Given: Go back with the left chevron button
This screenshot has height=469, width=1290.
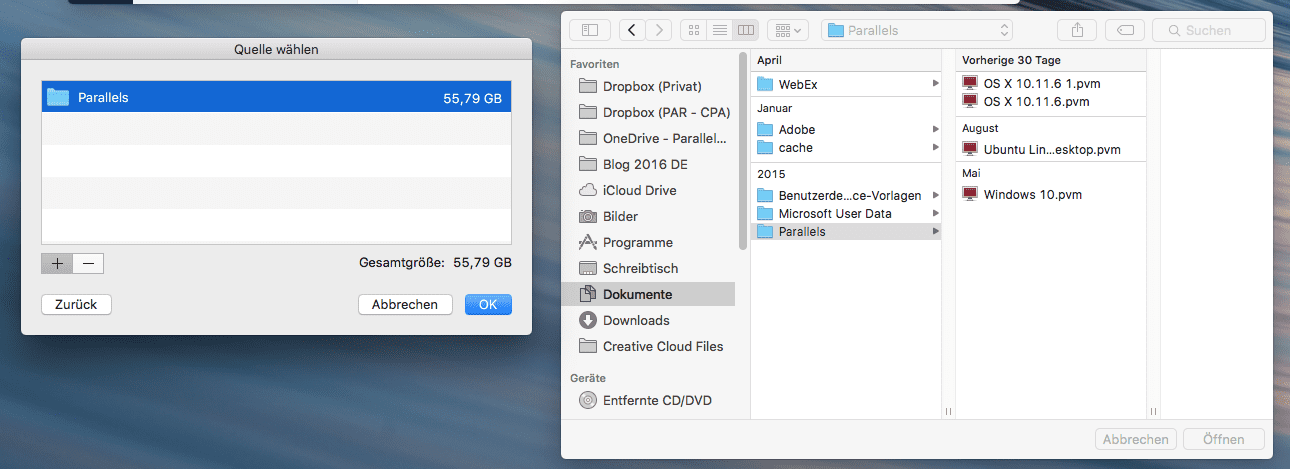Looking at the screenshot, I should click(x=632, y=30).
